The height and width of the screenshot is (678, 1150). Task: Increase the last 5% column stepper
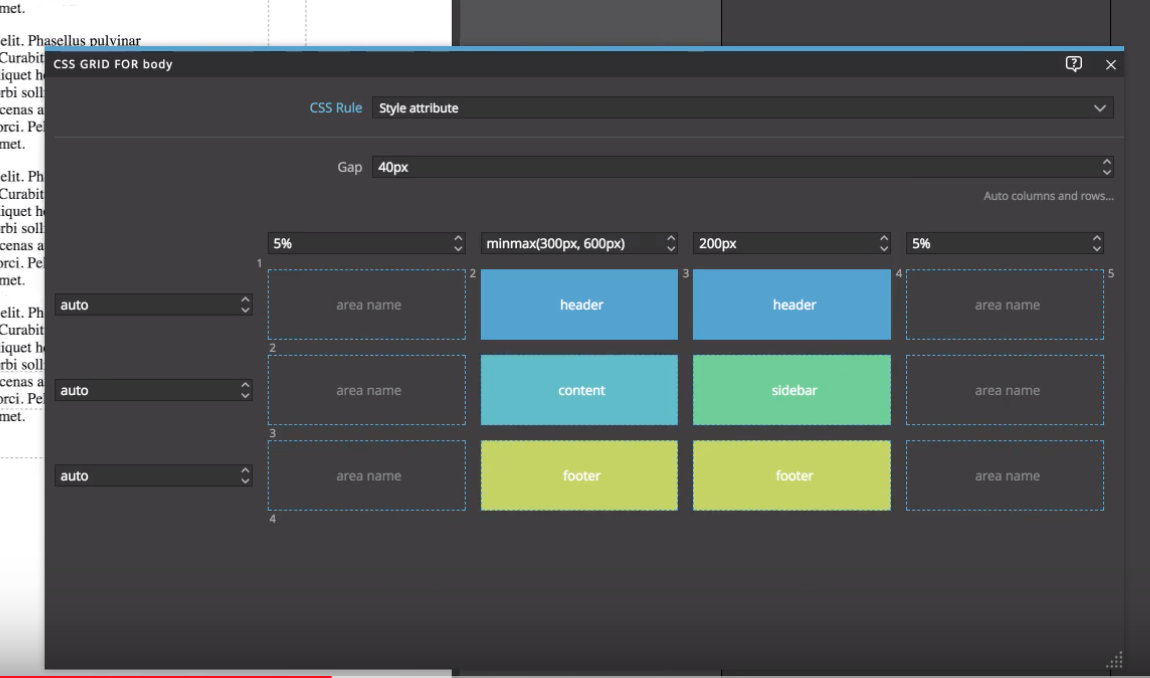(x=1097, y=236)
